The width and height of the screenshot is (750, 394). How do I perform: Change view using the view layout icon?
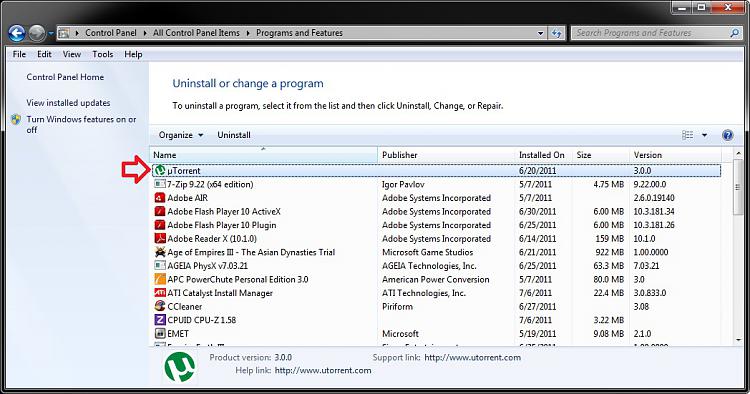[x=687, y=135]
